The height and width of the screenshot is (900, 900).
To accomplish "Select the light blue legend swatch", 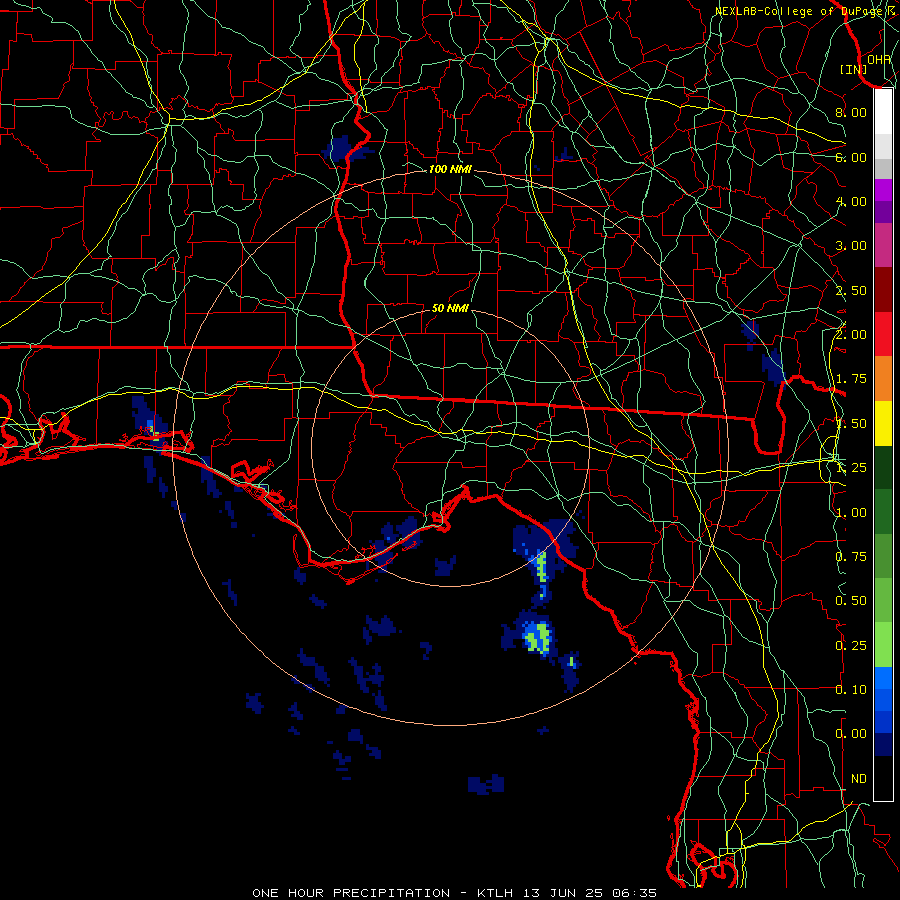I will pyautogui.click(x=883, y=678).
